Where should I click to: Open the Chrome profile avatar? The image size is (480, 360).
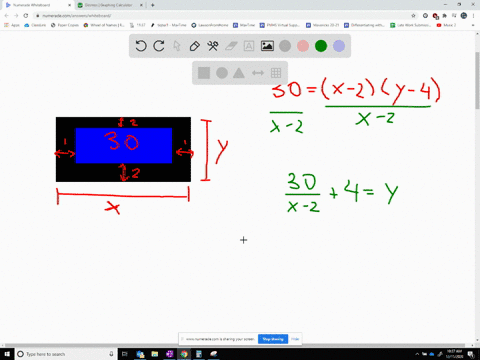(464, 16)
